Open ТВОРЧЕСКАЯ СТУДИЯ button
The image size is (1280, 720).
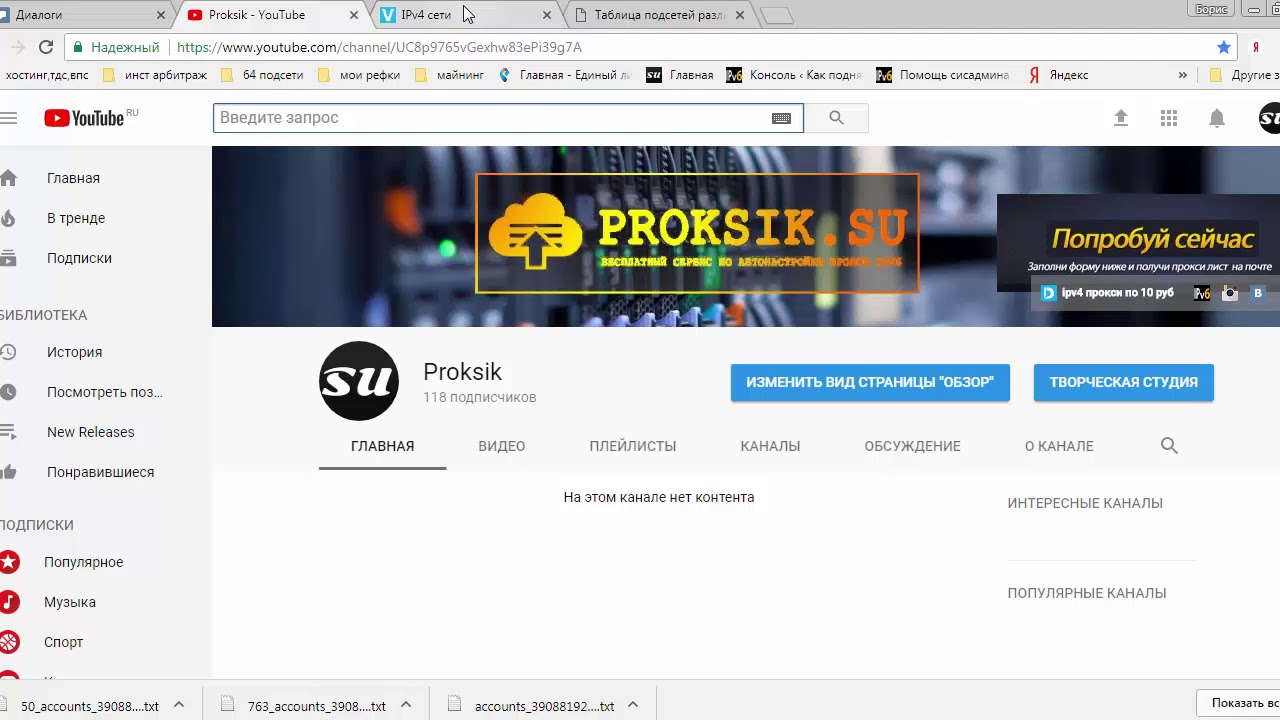pyautogui.click(x=1123, y=382)
